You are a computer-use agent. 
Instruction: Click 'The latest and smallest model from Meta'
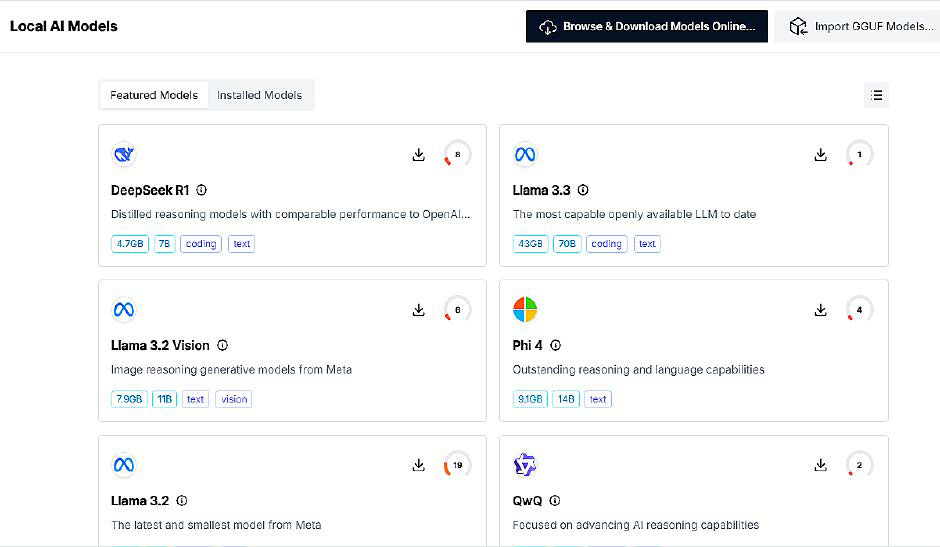click(x=216, y=525)
